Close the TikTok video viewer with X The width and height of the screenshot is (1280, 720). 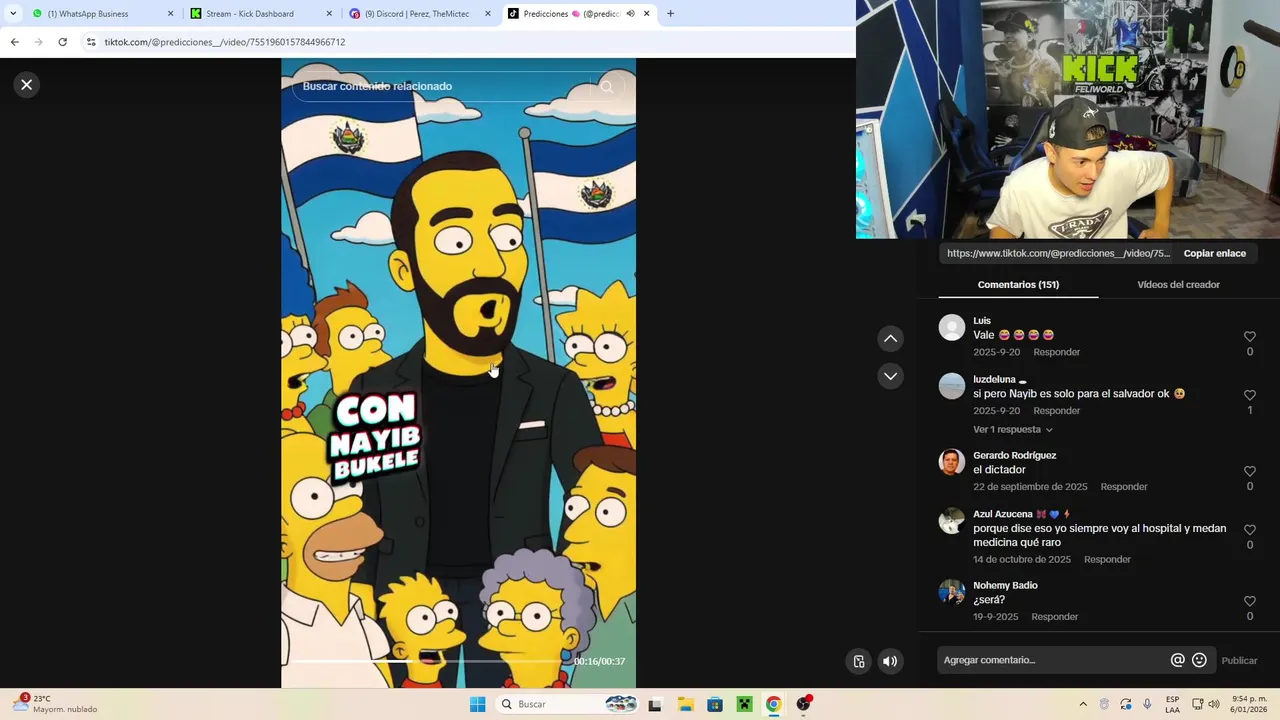pyautogui.click(x=27, y=85)
